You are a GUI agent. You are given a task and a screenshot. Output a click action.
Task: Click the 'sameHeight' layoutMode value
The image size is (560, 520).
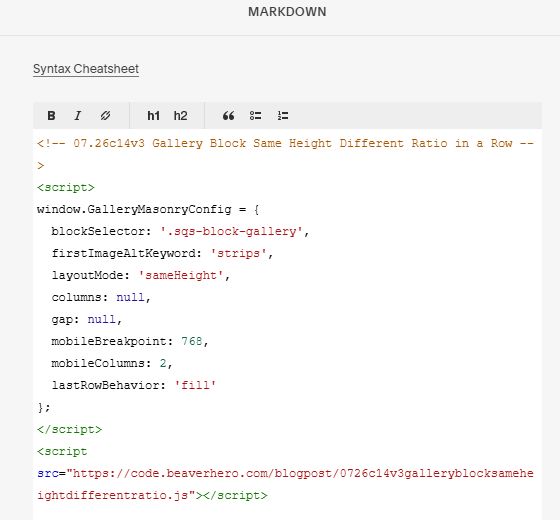pos(181,275)
